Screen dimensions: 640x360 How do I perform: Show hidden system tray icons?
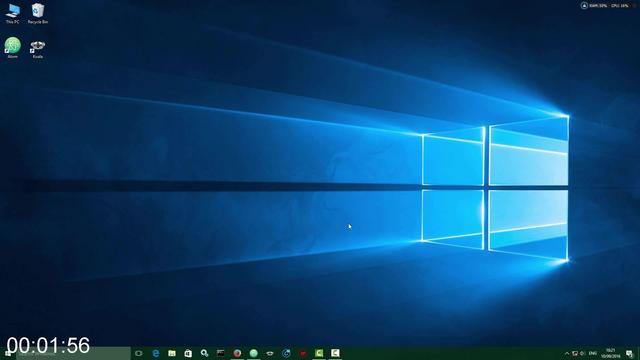pos(567,353)
